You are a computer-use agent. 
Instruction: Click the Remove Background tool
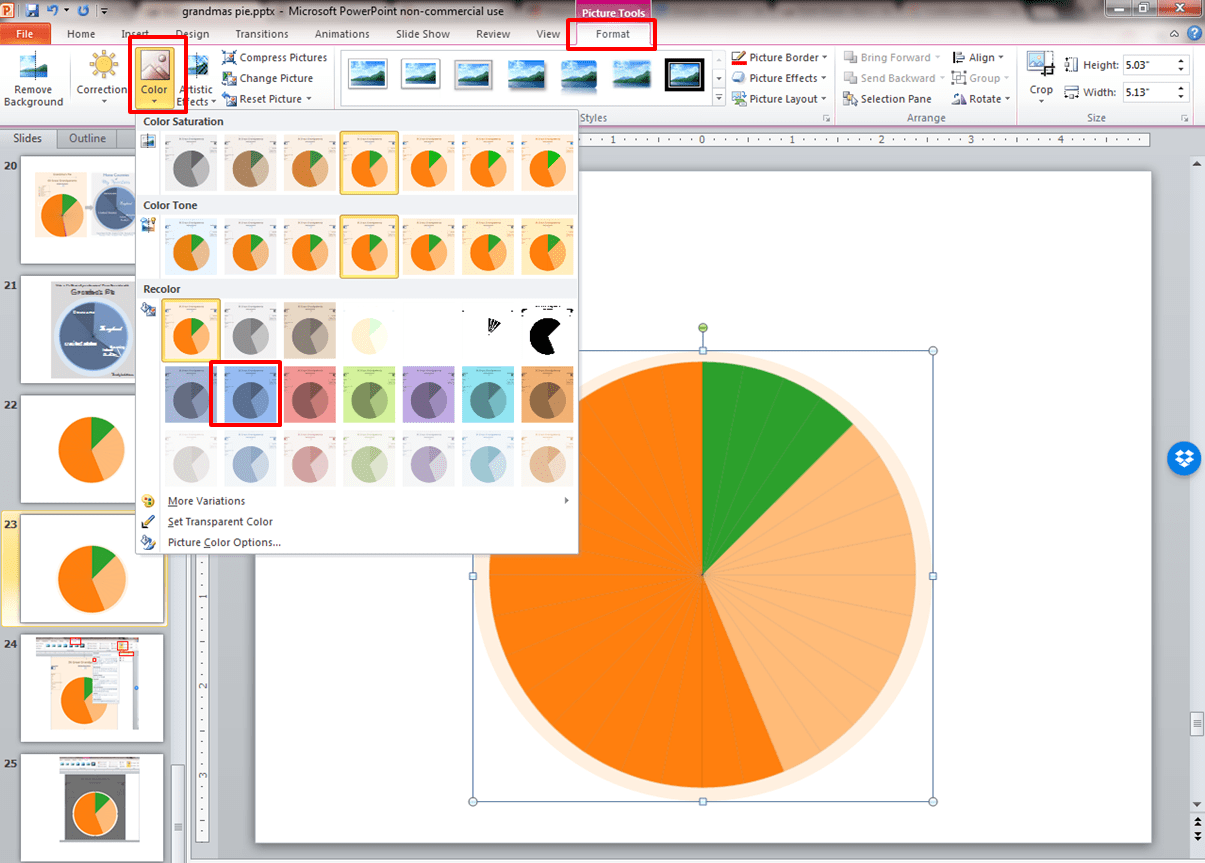click(x=33, y=80)
